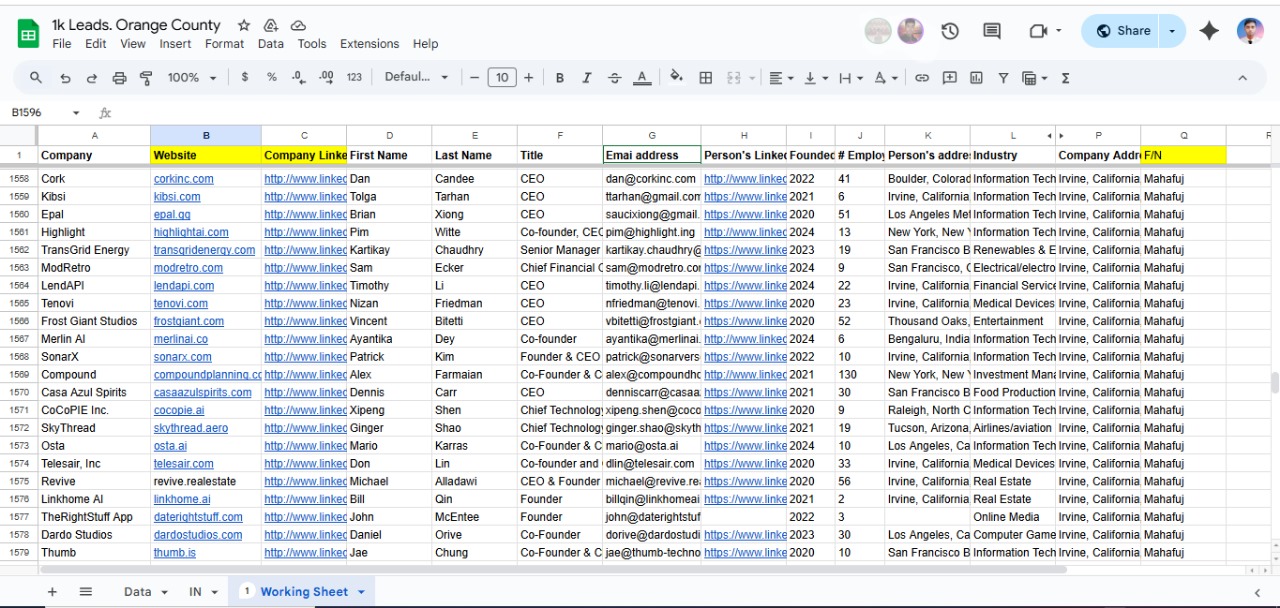Open the fill color picker
This screenshot has height=608, width=1280.
[x=677, y=77]
